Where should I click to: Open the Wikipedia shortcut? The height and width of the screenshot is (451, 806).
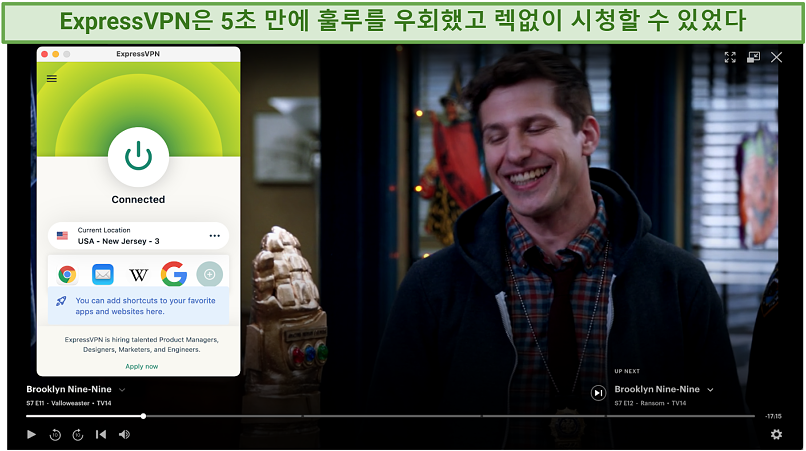[x=138, y=275]
